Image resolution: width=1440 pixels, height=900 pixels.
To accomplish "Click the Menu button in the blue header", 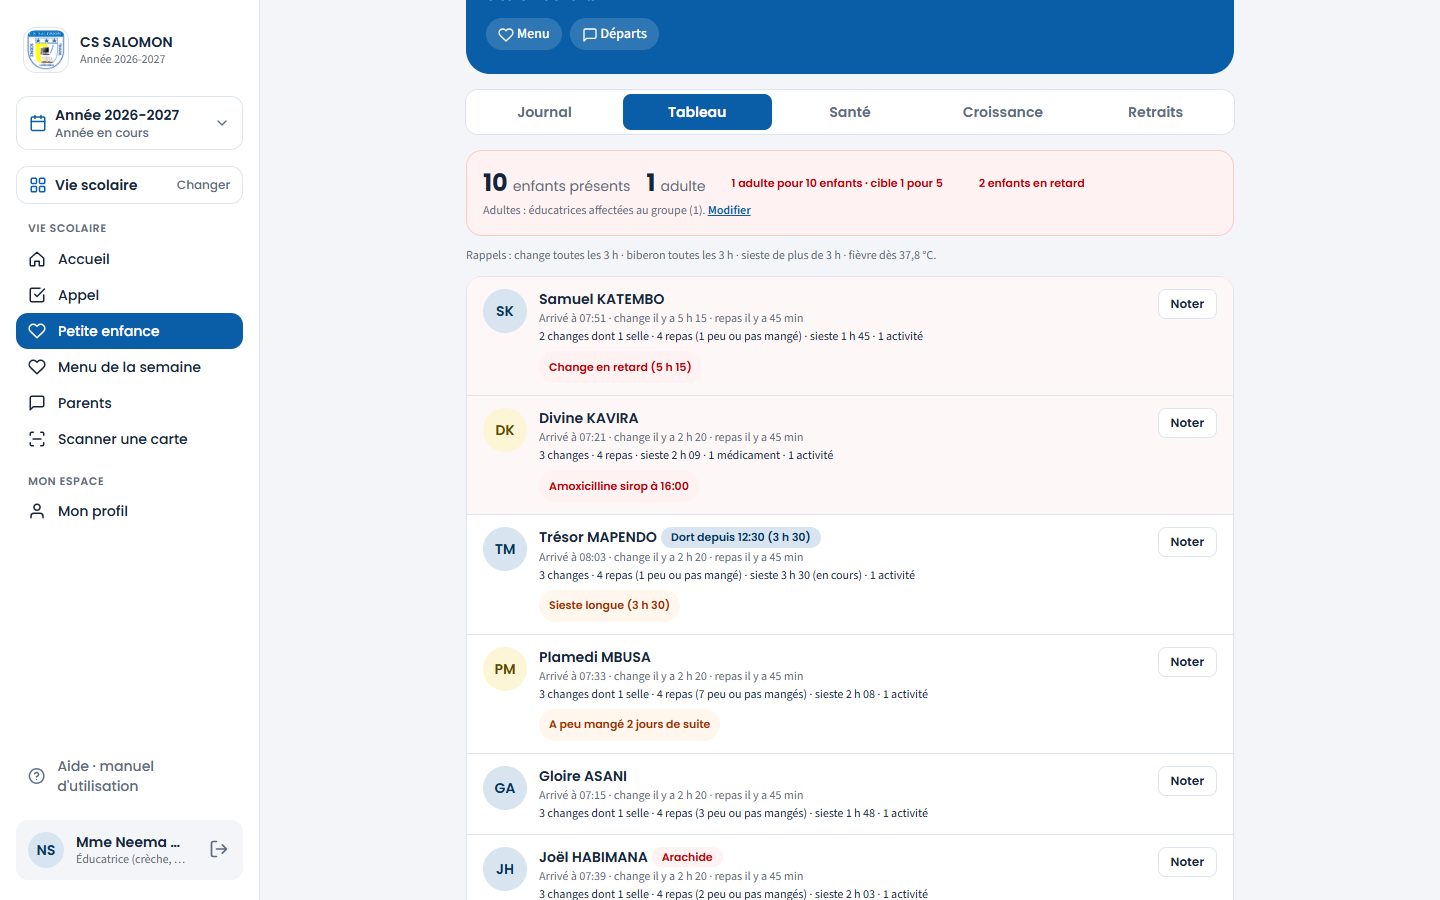I will point(524,34).
